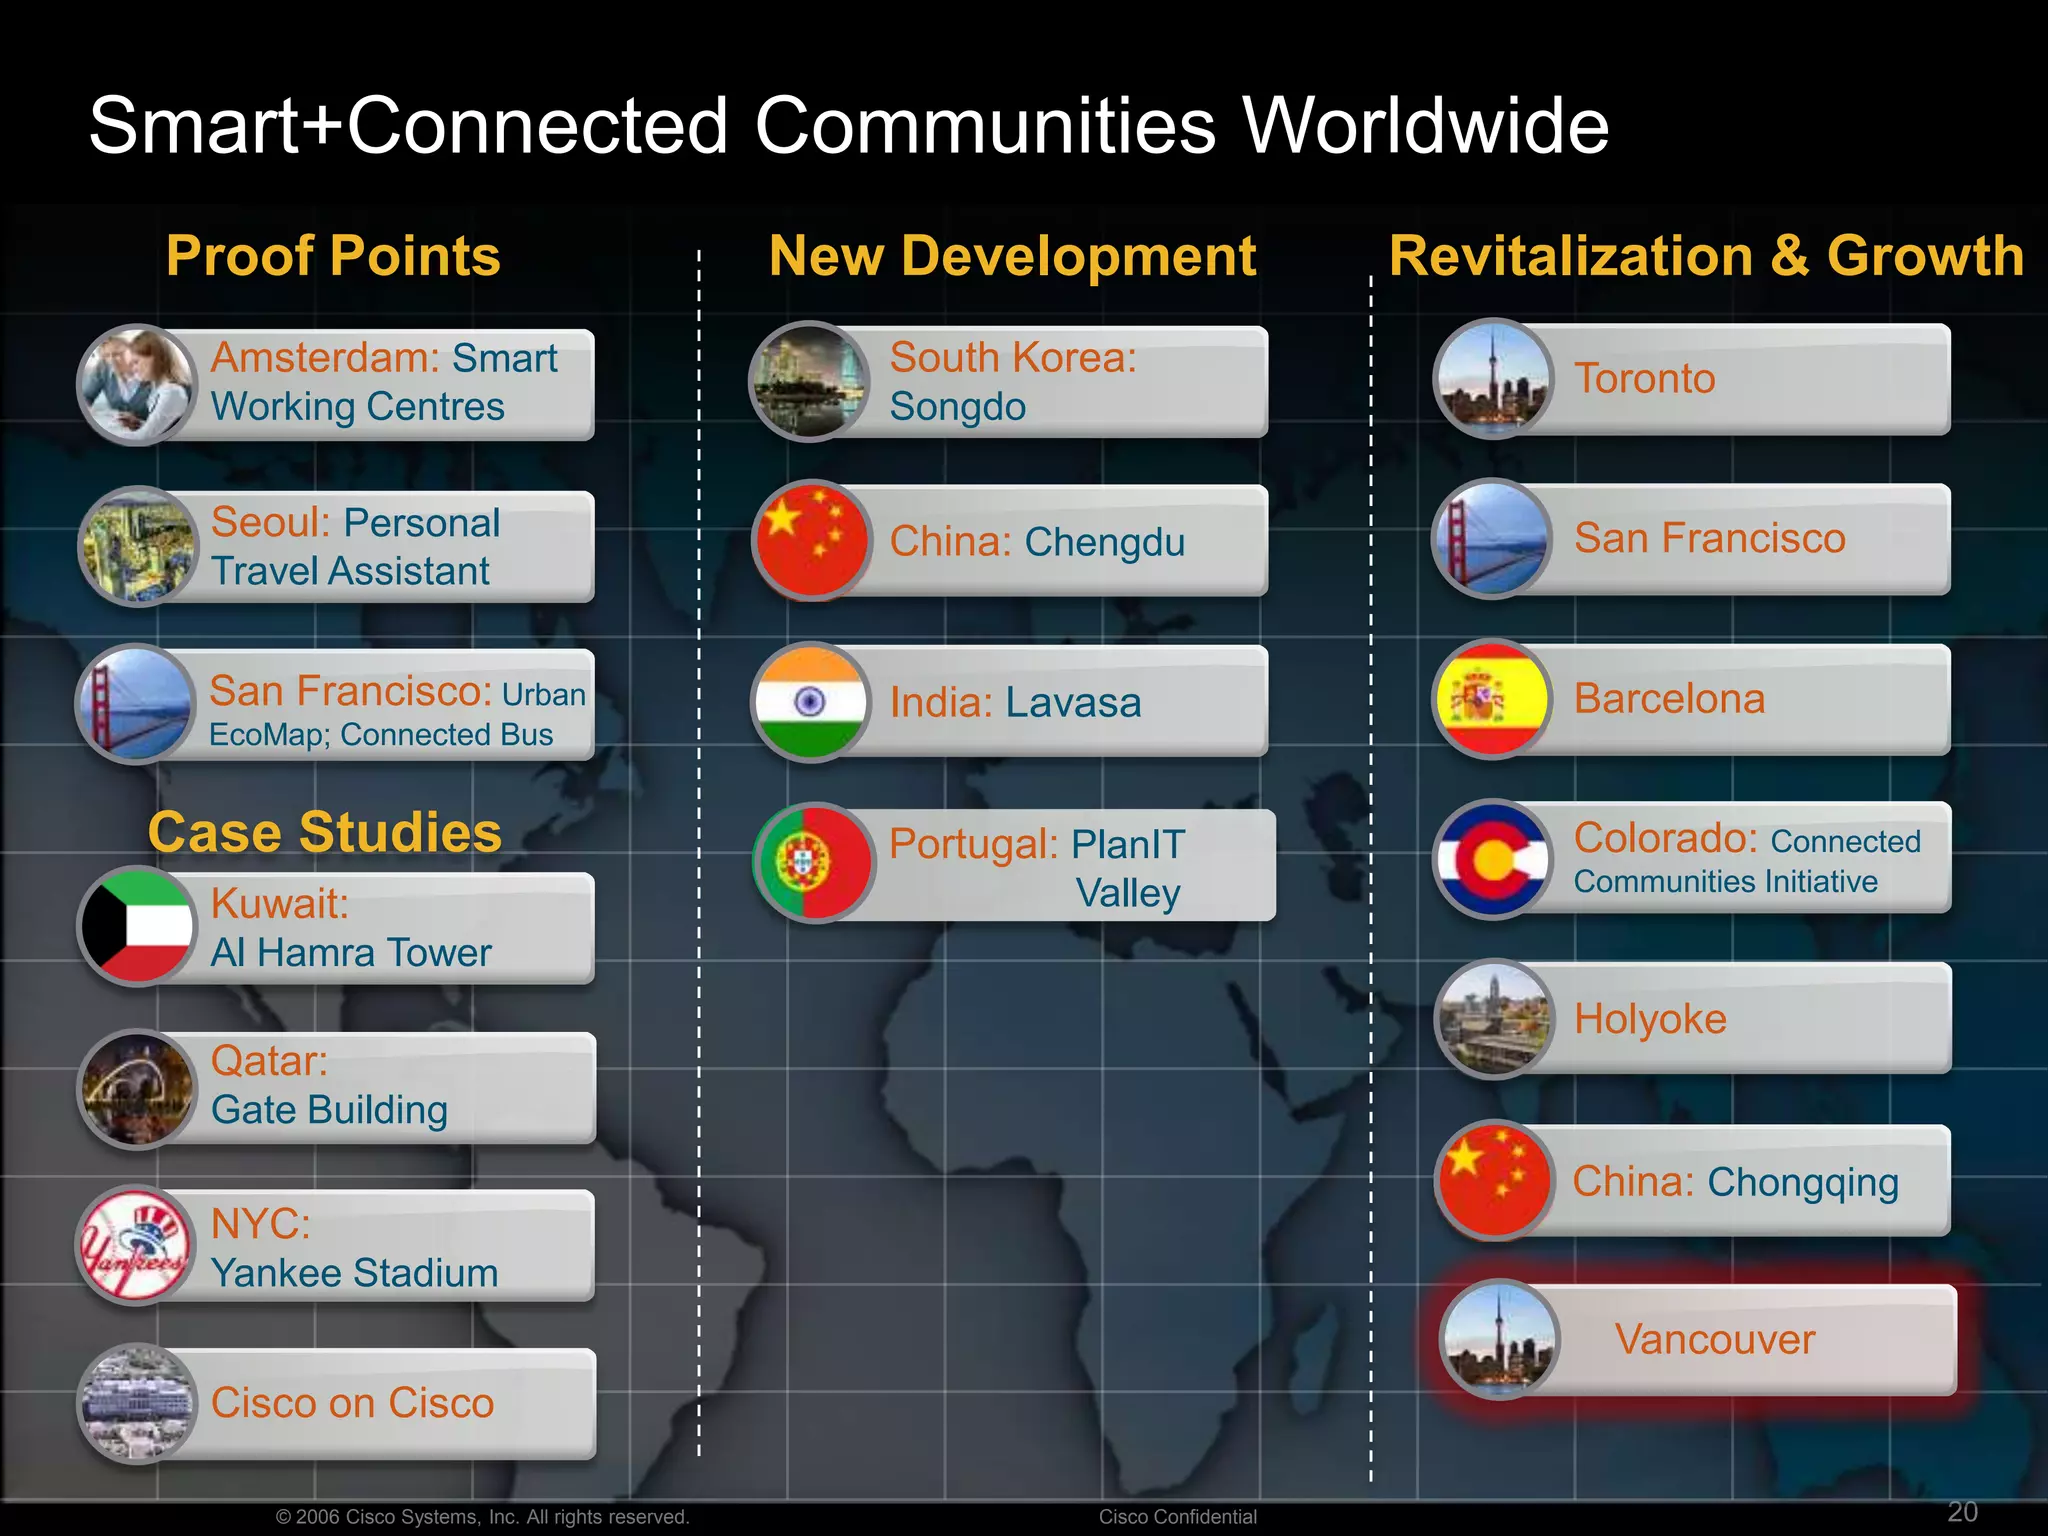Click China flag next to Chengdu
Screen dimensions: 2048x1536
(811, 541)
